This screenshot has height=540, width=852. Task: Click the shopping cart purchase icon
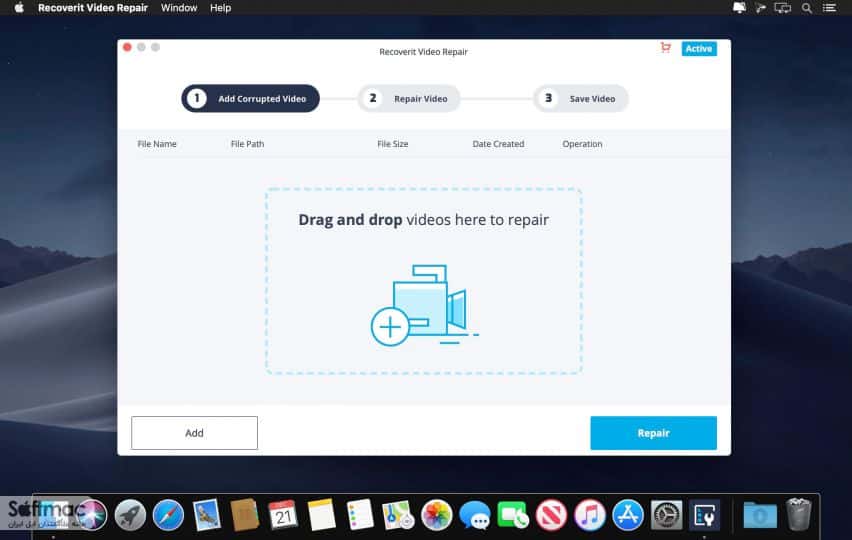tap(666, 48)
